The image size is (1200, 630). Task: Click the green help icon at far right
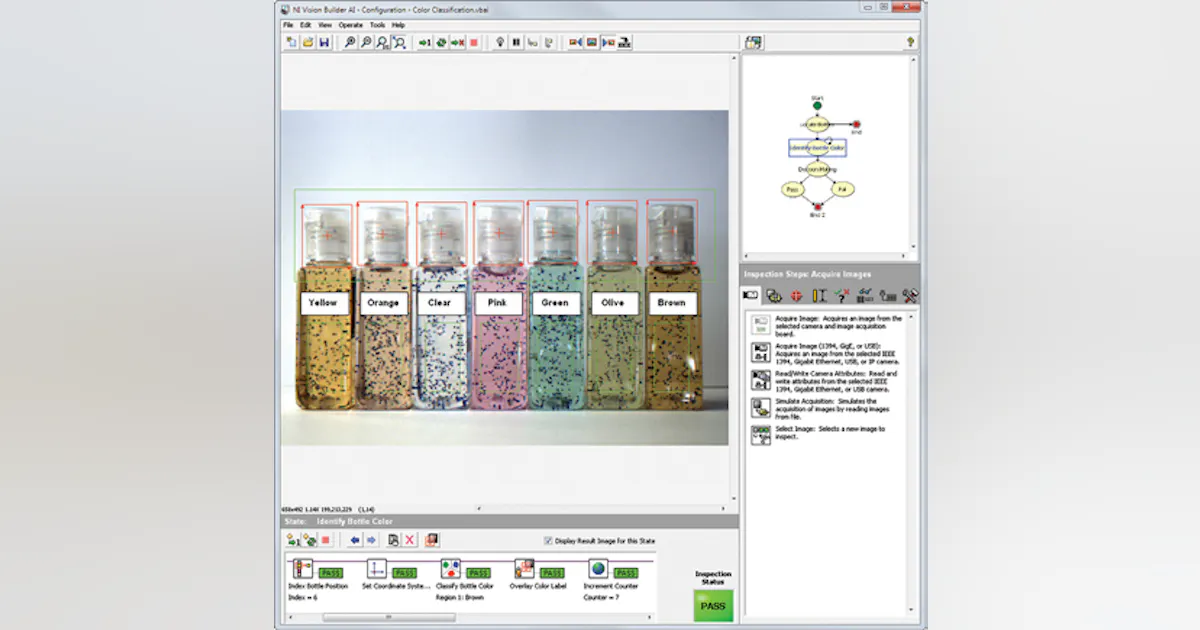911,42
